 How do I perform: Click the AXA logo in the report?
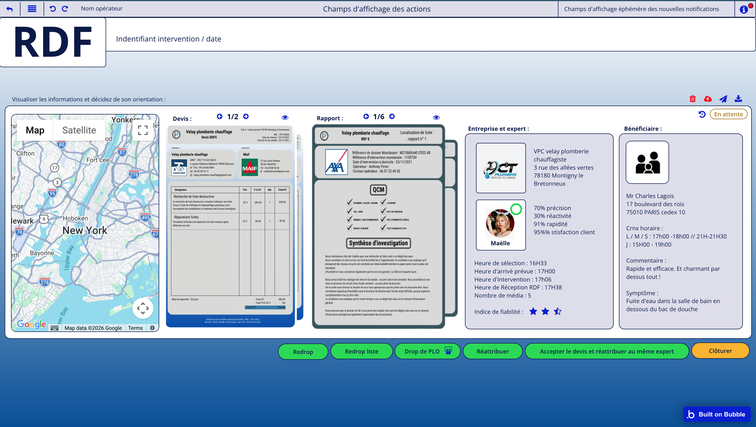(336, 161)
